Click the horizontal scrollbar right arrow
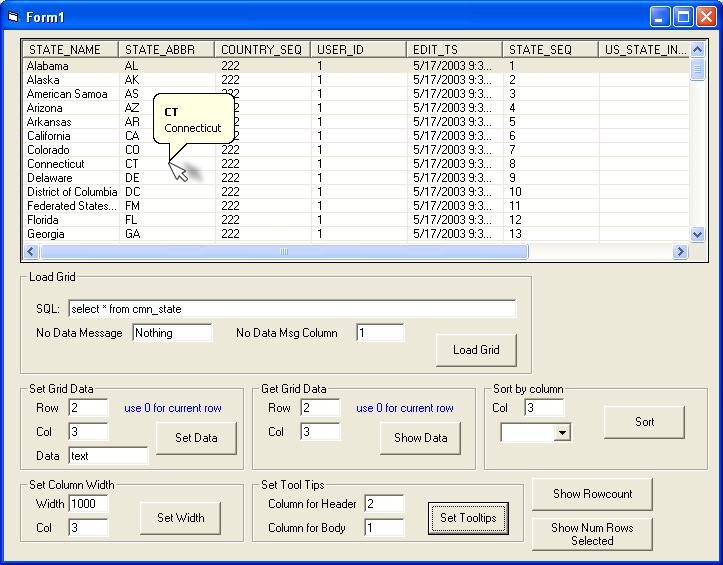Viewport: 723px width, 565px height. [x=681, y=252]
